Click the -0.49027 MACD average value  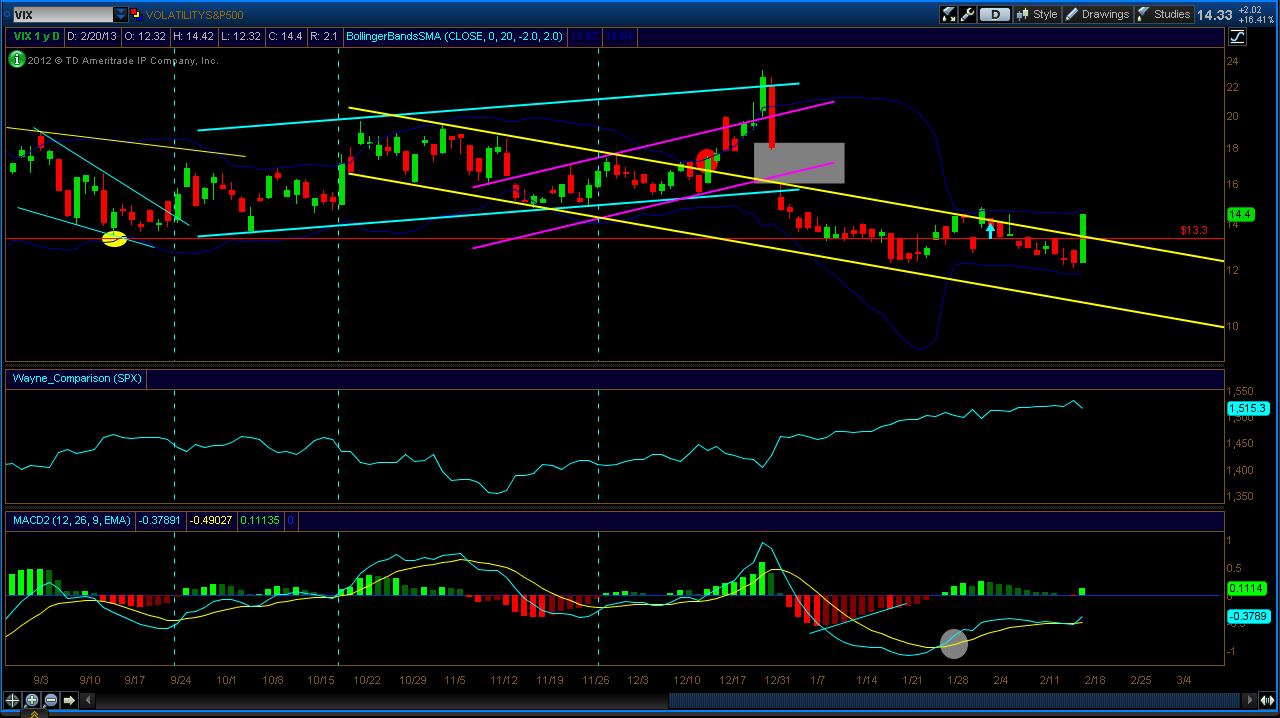tap(212, 521)
